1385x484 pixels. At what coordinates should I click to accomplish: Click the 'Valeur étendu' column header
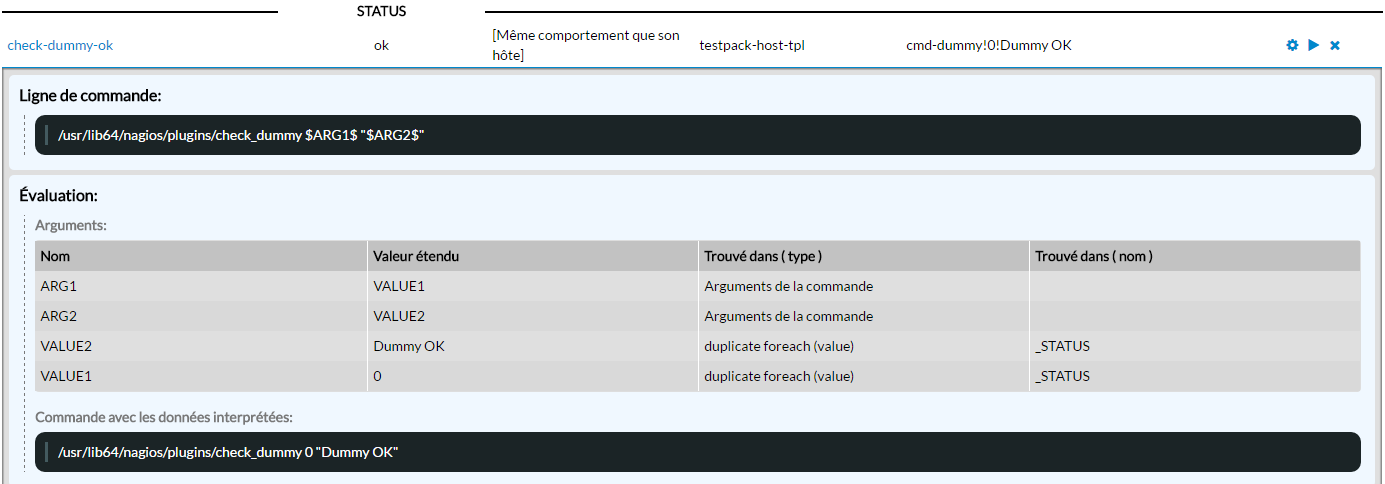416,256
